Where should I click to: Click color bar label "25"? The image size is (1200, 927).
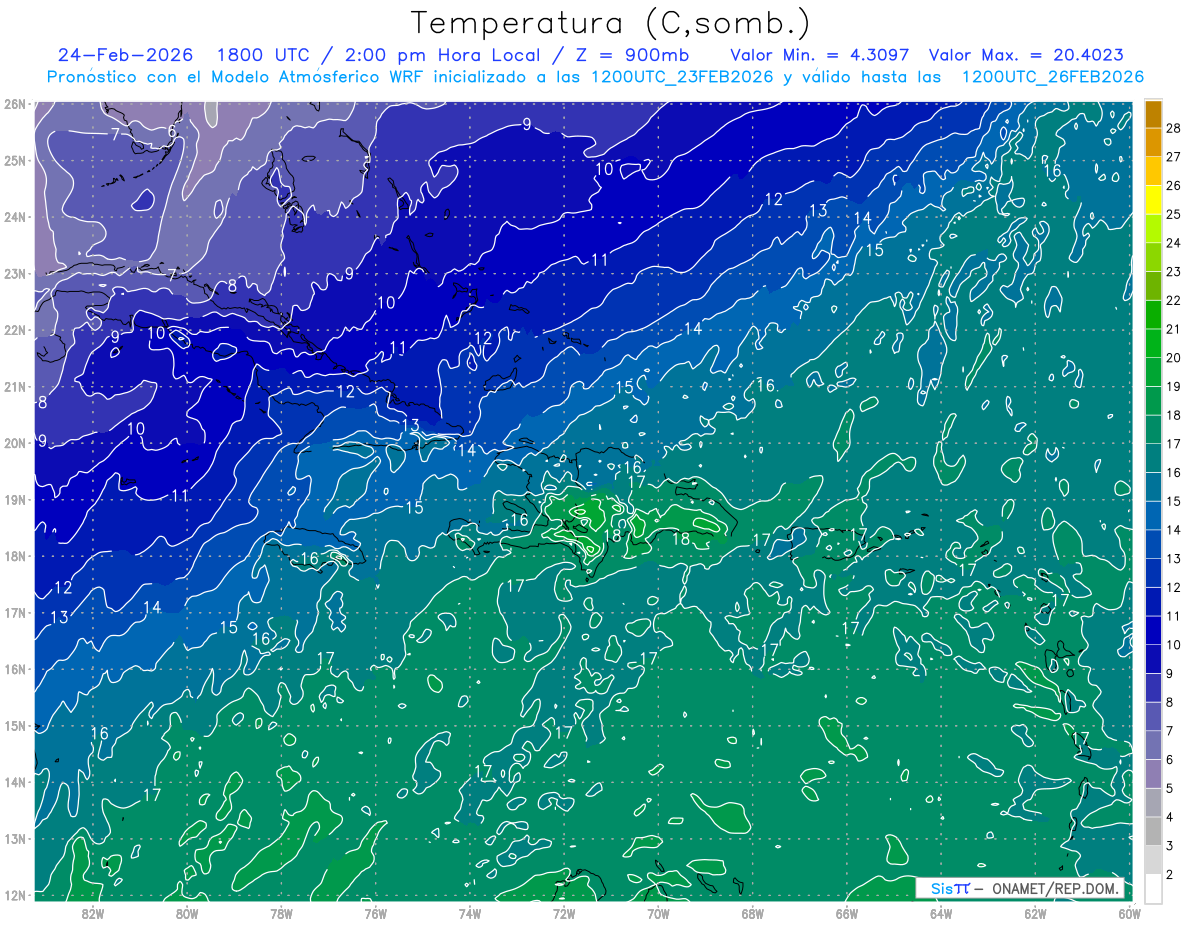click(1174, 213)
